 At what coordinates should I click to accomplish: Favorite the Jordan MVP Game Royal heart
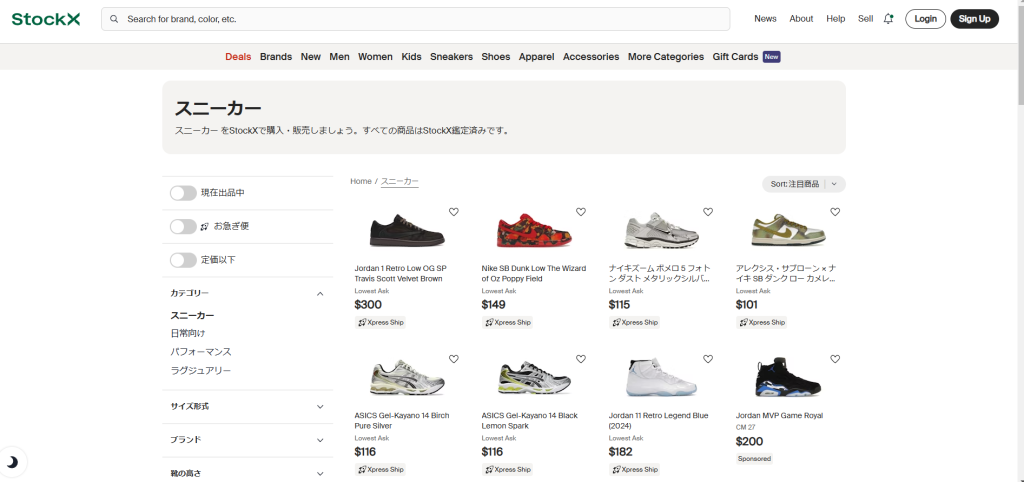(835, 359)
